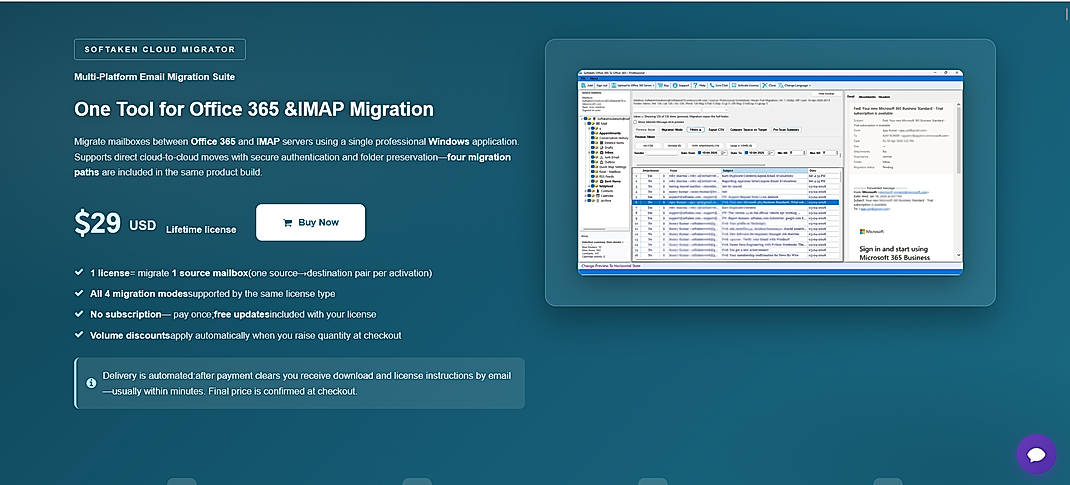
Task: Click the 'USD' currency label
Action: coord(143,226)
